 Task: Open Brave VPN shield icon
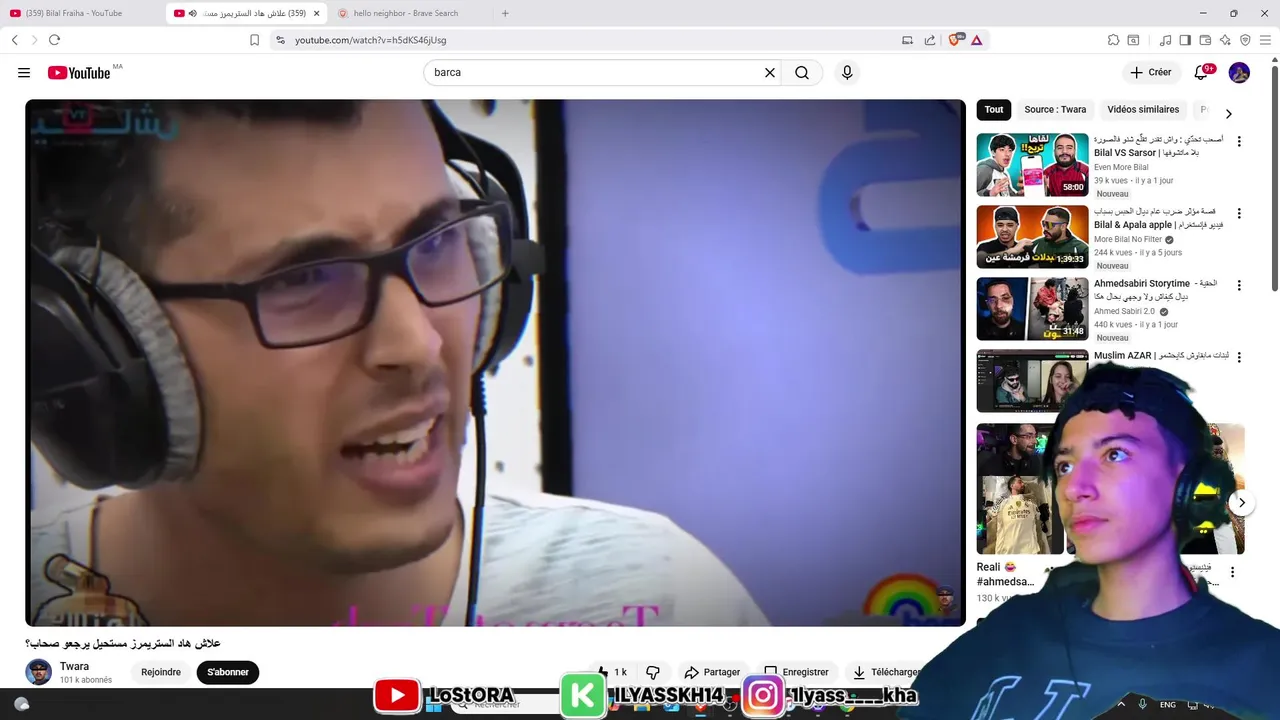tap(1245, 40)
